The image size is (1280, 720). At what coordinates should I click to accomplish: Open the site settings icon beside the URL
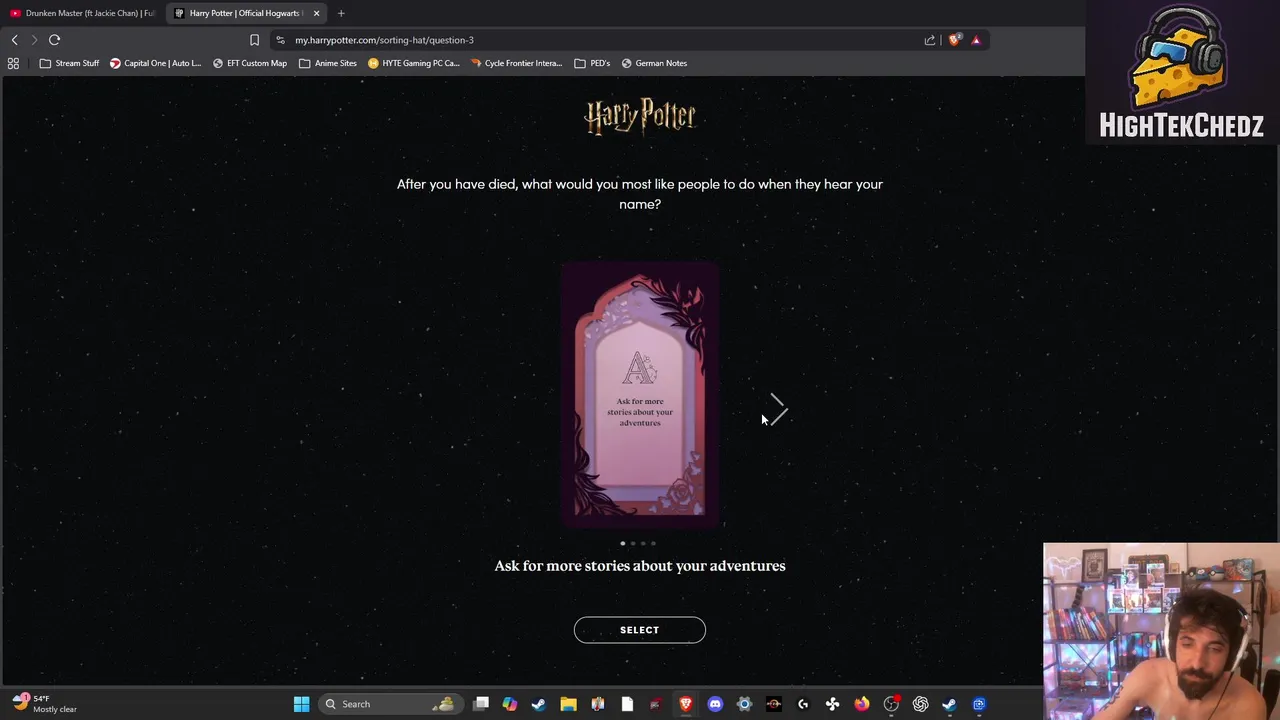pyautogui.click(x=280, y=40)
